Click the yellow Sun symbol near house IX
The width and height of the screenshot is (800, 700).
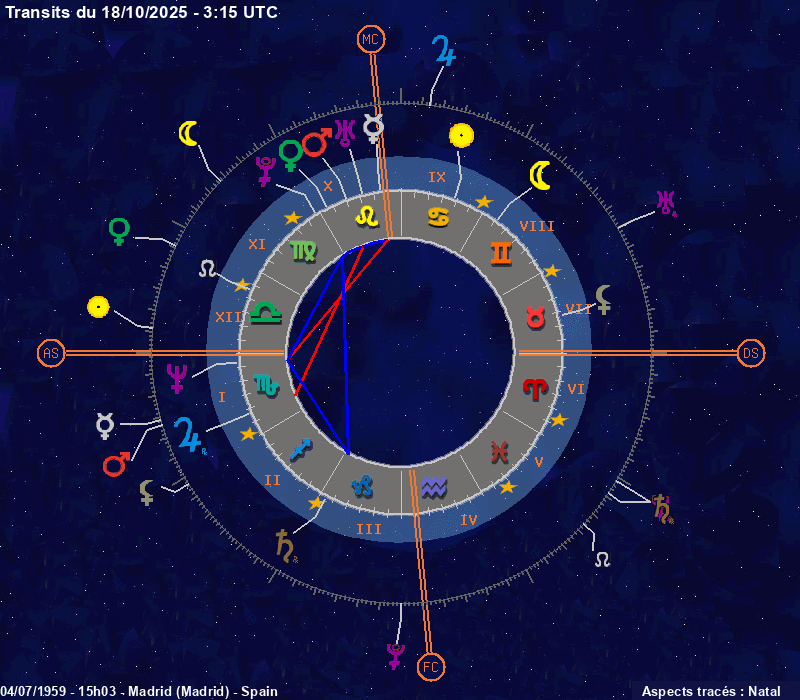coord(460,135)
